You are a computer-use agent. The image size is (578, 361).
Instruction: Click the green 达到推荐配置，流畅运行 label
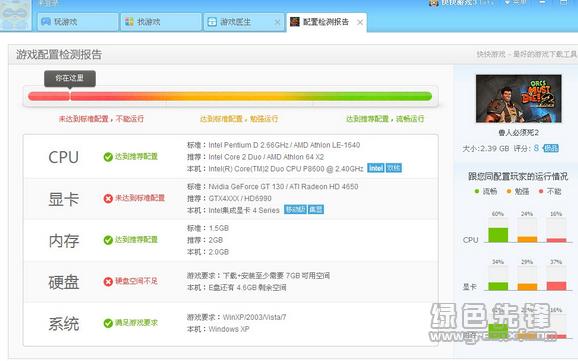click(385, 119)
